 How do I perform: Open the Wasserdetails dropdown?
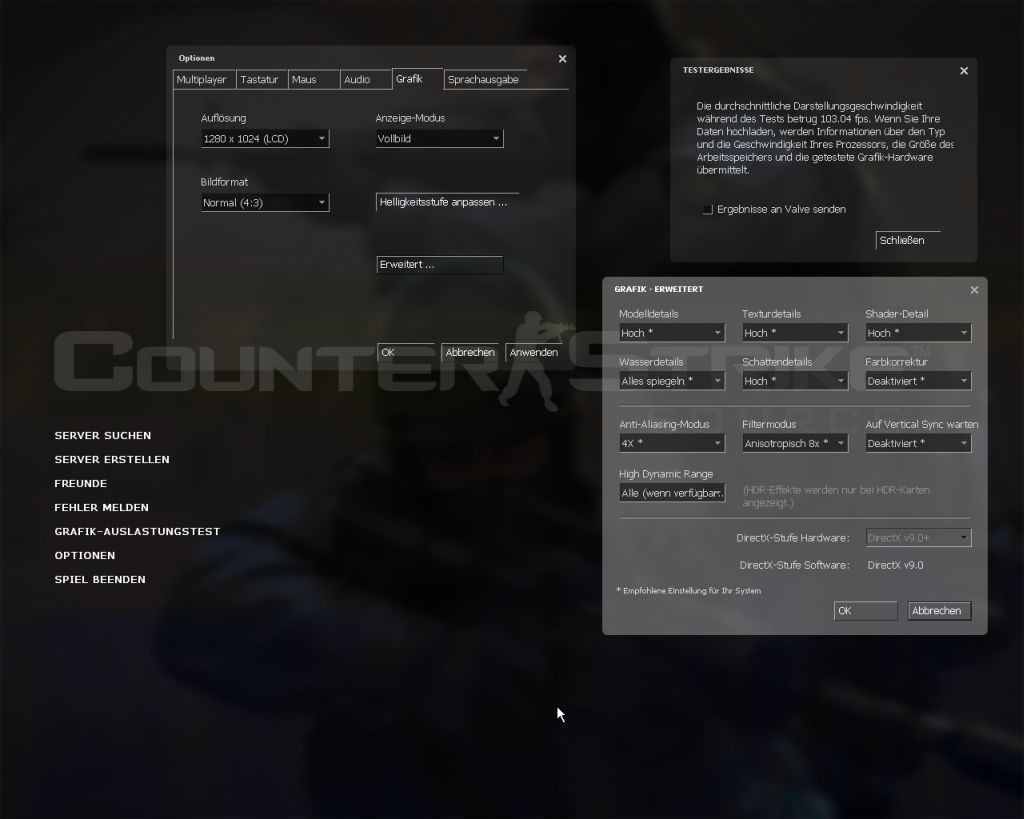(x=671, y=381)
